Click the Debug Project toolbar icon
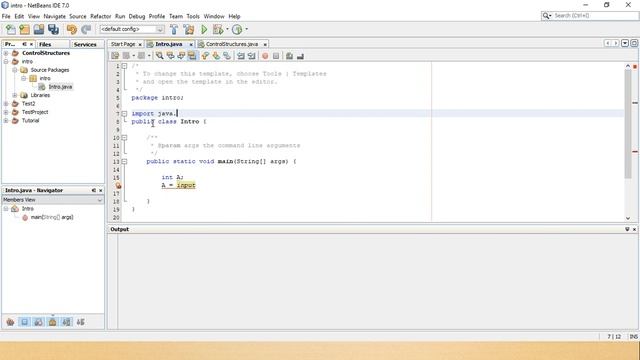The image size is (640, 360). [218, 29]
